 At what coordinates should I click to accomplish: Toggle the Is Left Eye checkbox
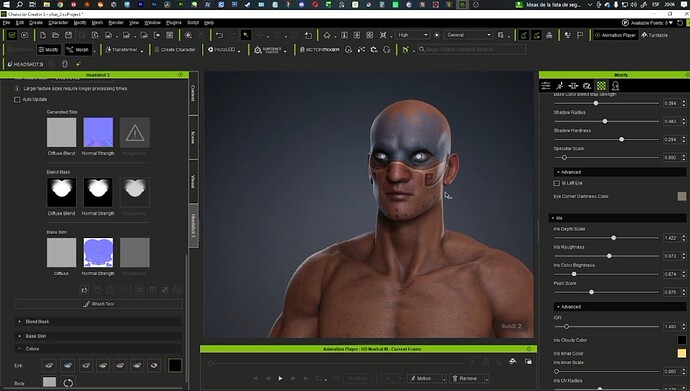point(557,183)
